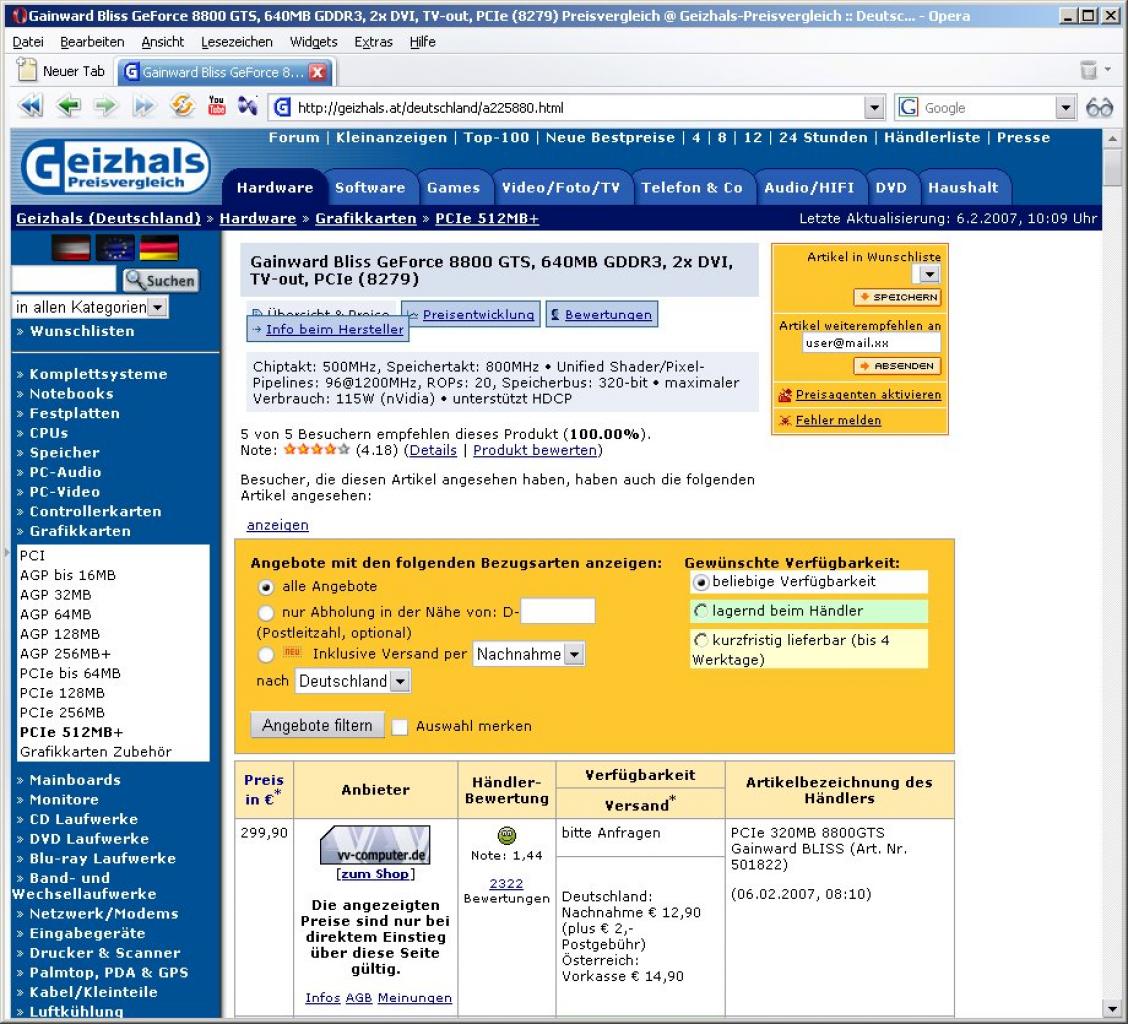Open the Deutschland country dropdown
This screenshot has height=1024, width=1128.
(401, 681)
